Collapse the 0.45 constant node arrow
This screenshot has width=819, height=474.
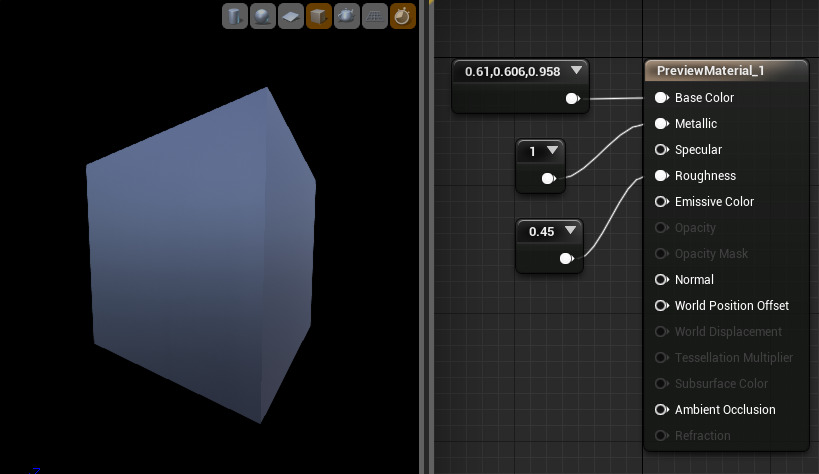(x=570, y=230)
